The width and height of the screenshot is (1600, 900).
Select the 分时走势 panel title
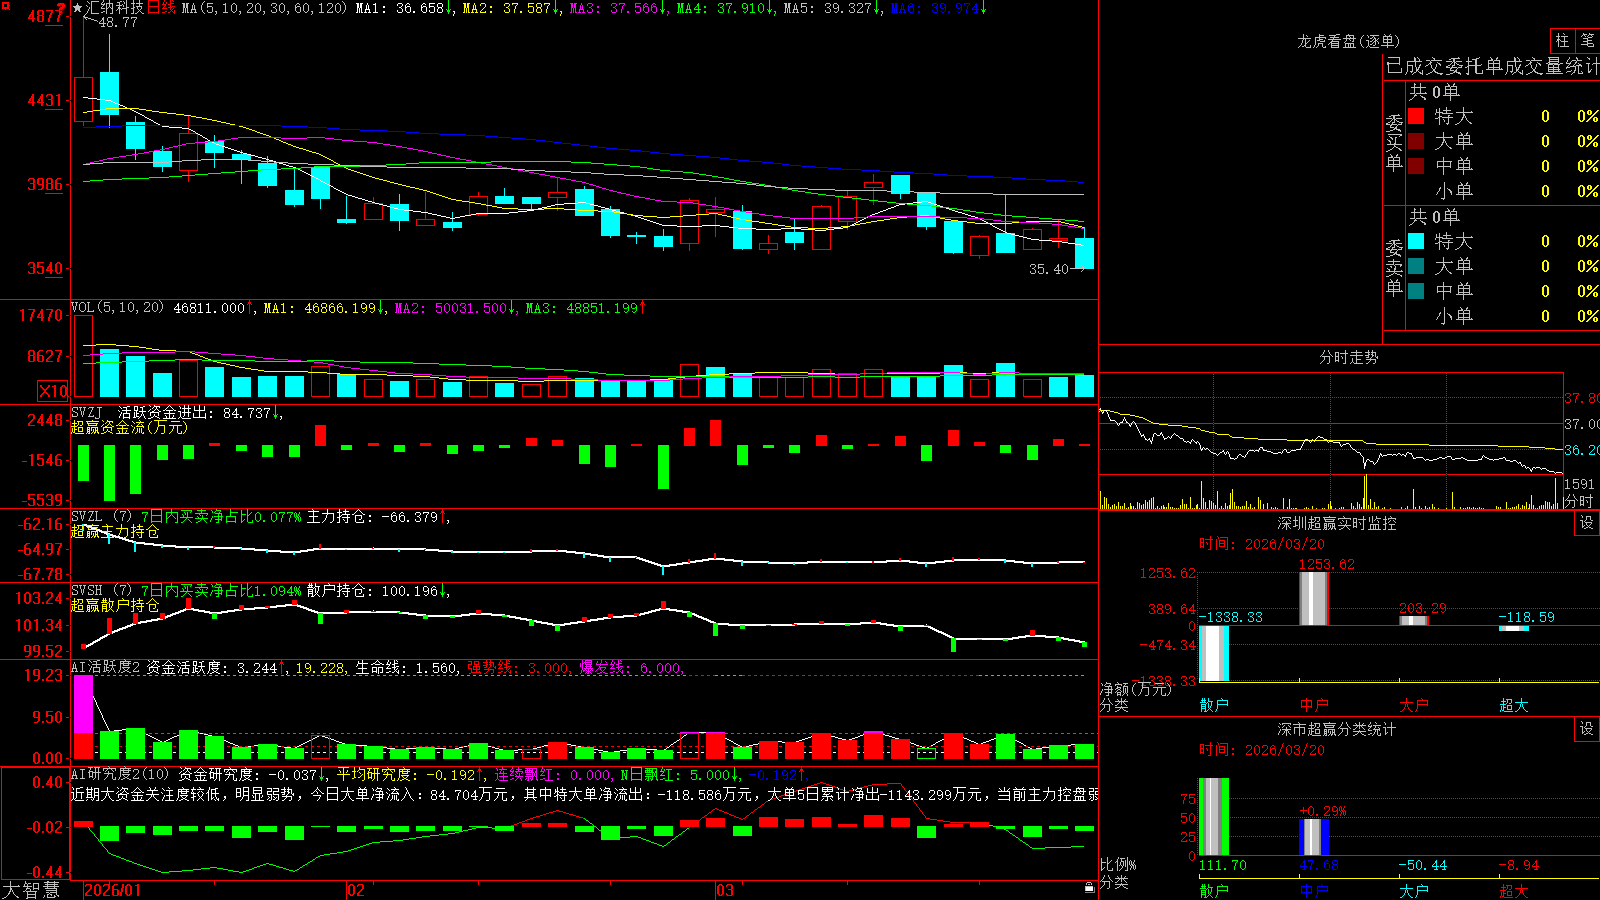point(1348,357)
